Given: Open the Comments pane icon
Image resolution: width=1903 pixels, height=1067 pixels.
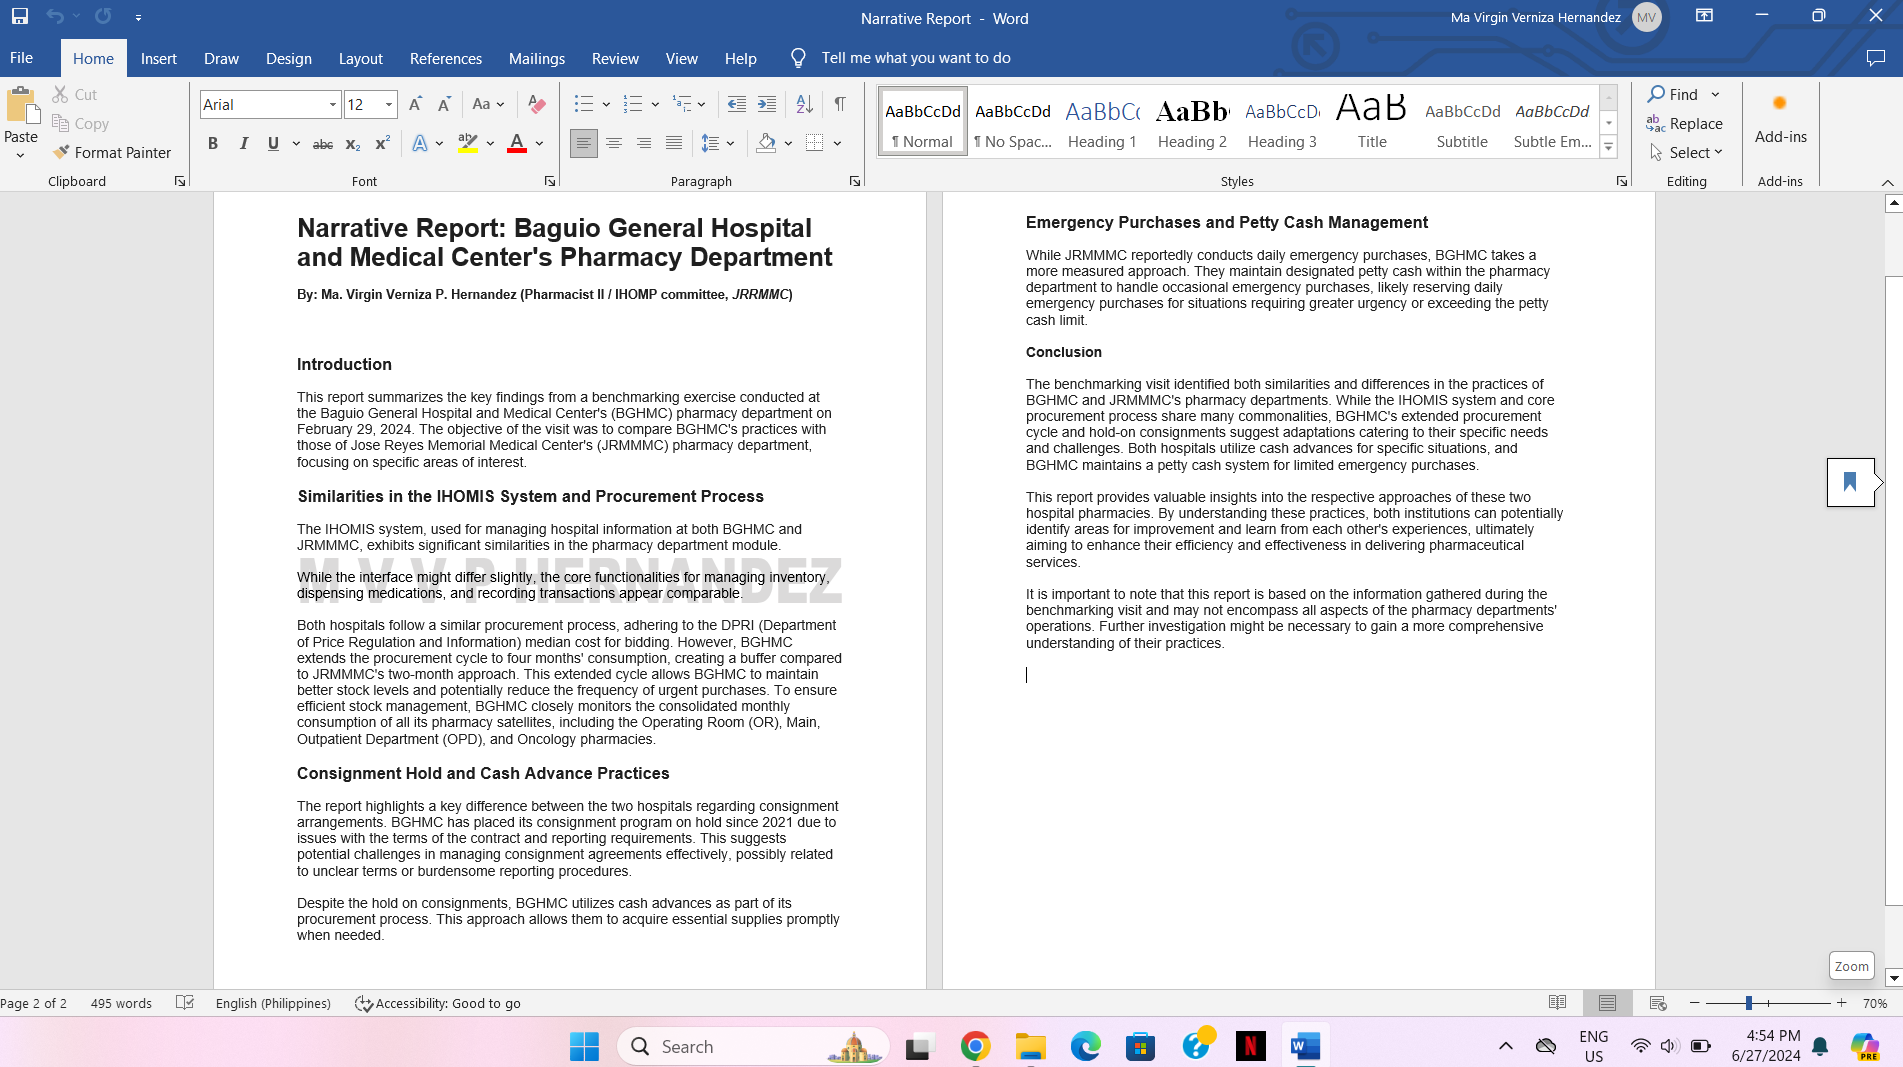Looking at the screenshot, I should pos(1876,58).
